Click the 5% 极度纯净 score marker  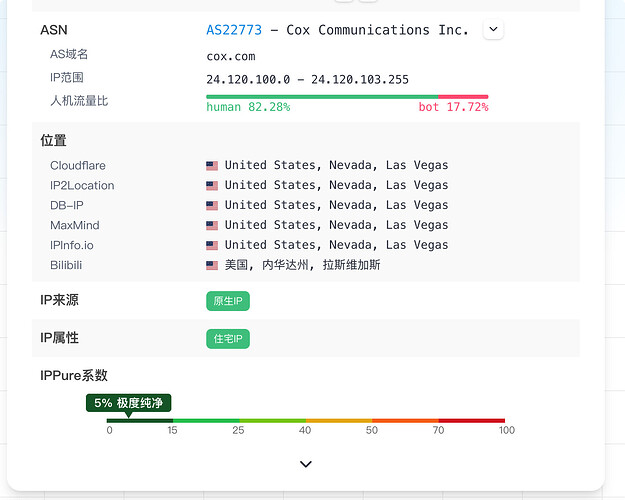coord(128,403)
